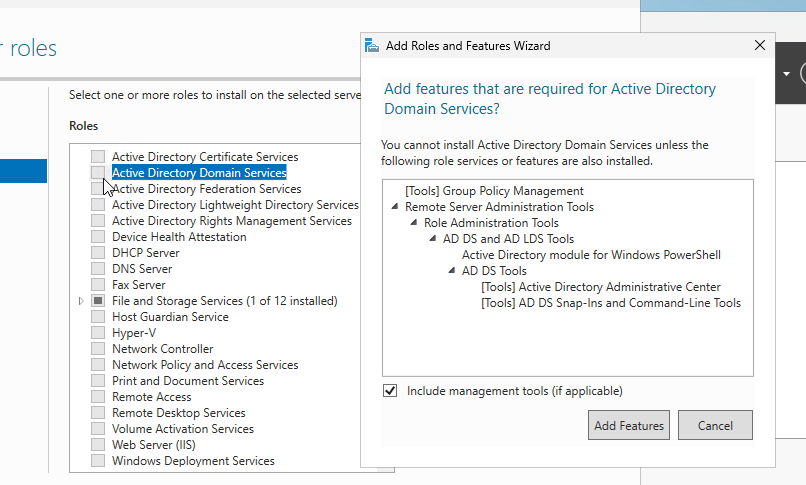806x485 pixels.
Task: Check Volume Activation Services role
Action: coord(98,428)
